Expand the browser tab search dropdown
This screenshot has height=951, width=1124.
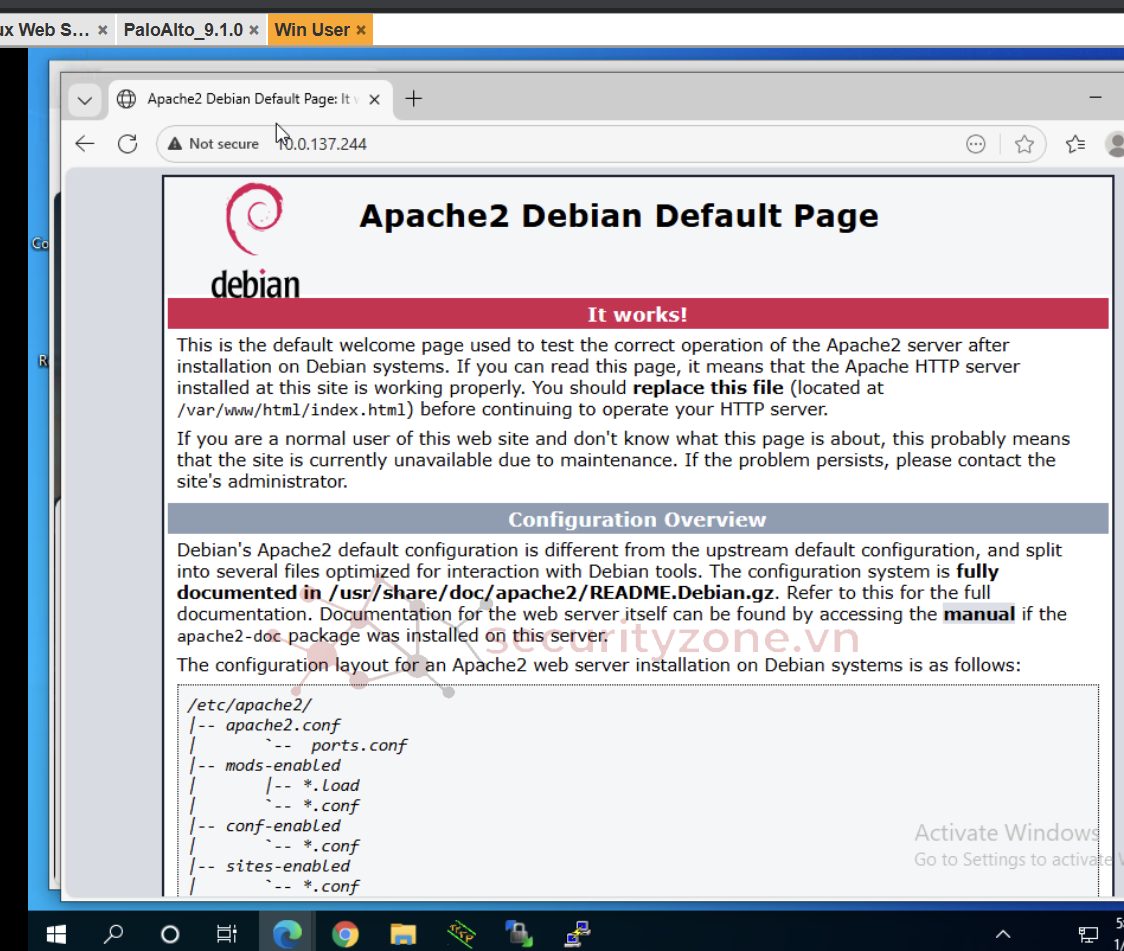(x=85, y=100)
